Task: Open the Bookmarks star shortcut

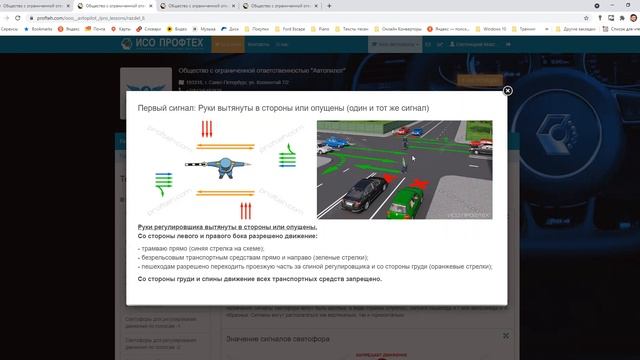Action: 38,29
